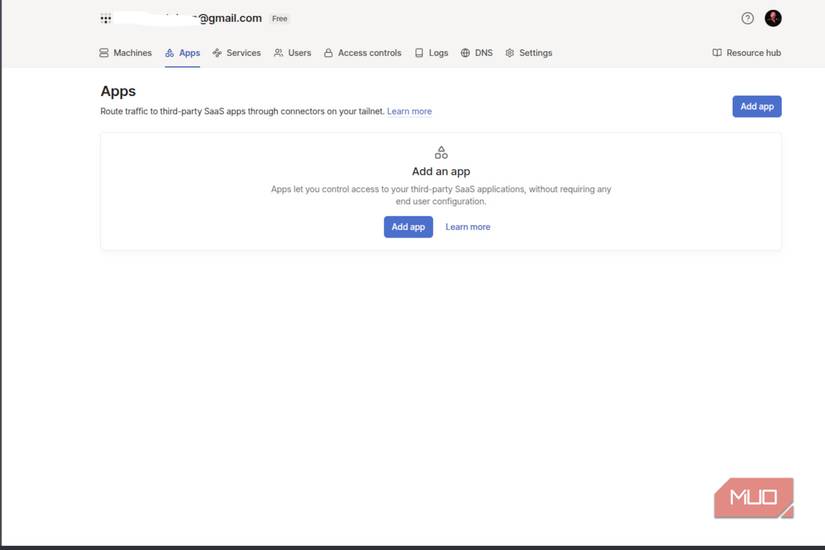
Task: Click the Resource hub book icon
Action: point(717,53)
